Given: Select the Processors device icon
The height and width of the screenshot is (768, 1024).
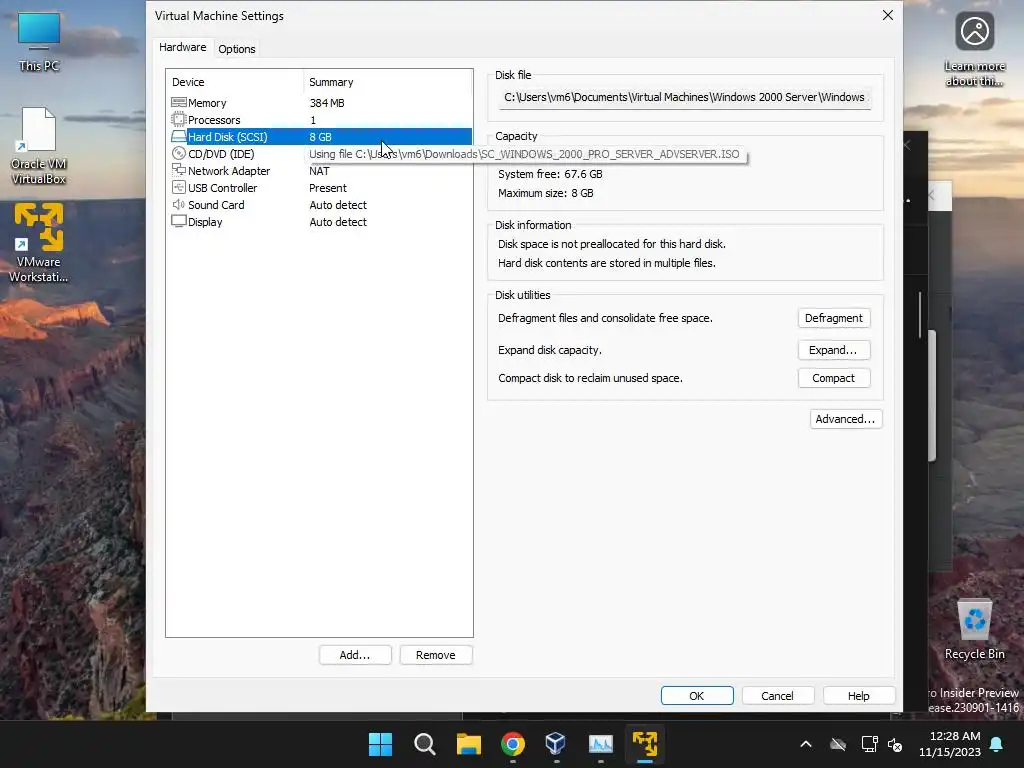Looking at the screenshot, I should tap(178, 120).
